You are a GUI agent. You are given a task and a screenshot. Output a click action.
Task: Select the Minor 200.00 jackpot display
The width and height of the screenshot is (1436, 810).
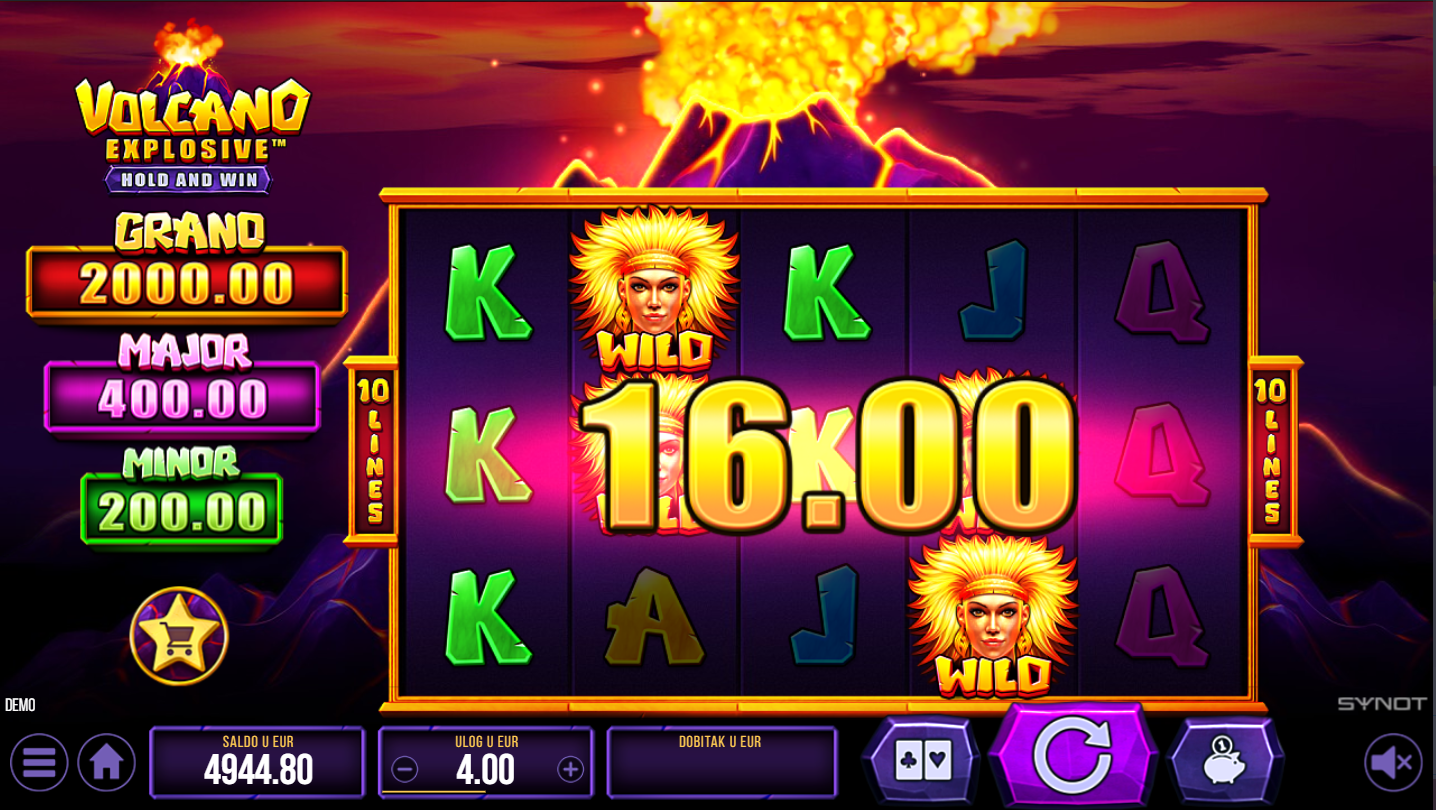182,511
